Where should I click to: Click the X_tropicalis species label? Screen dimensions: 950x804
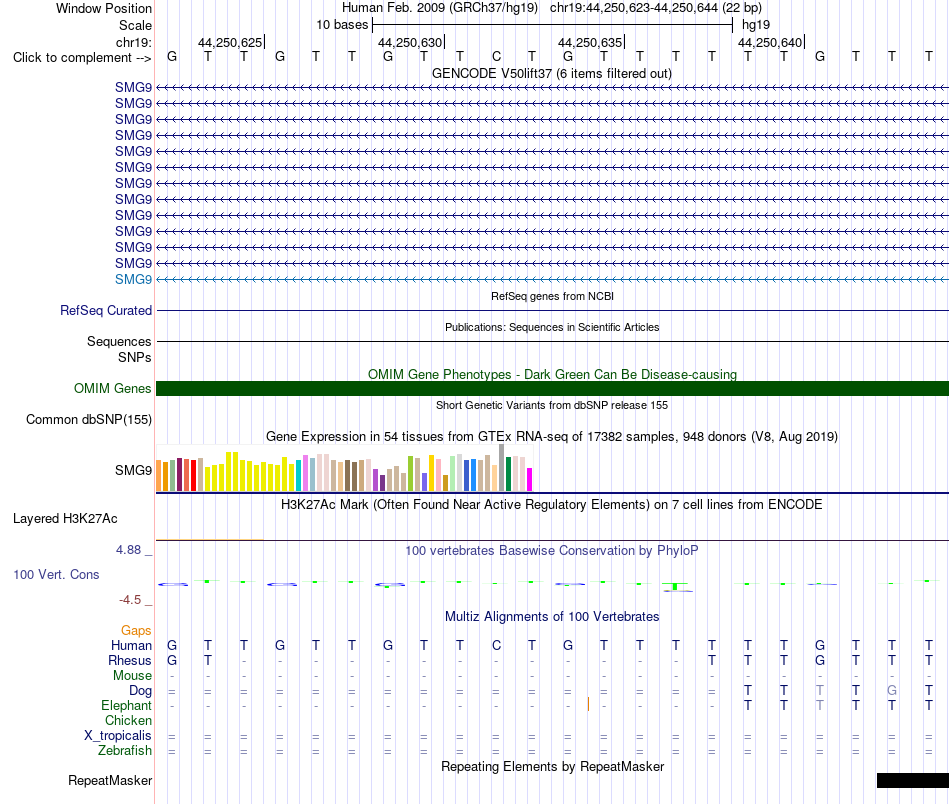(118, 736)
